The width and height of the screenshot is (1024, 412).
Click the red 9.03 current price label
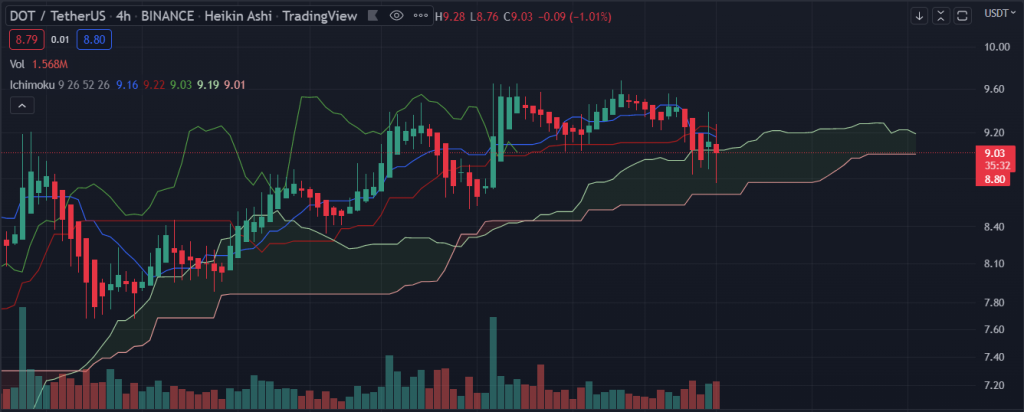[x=993, y=153]
